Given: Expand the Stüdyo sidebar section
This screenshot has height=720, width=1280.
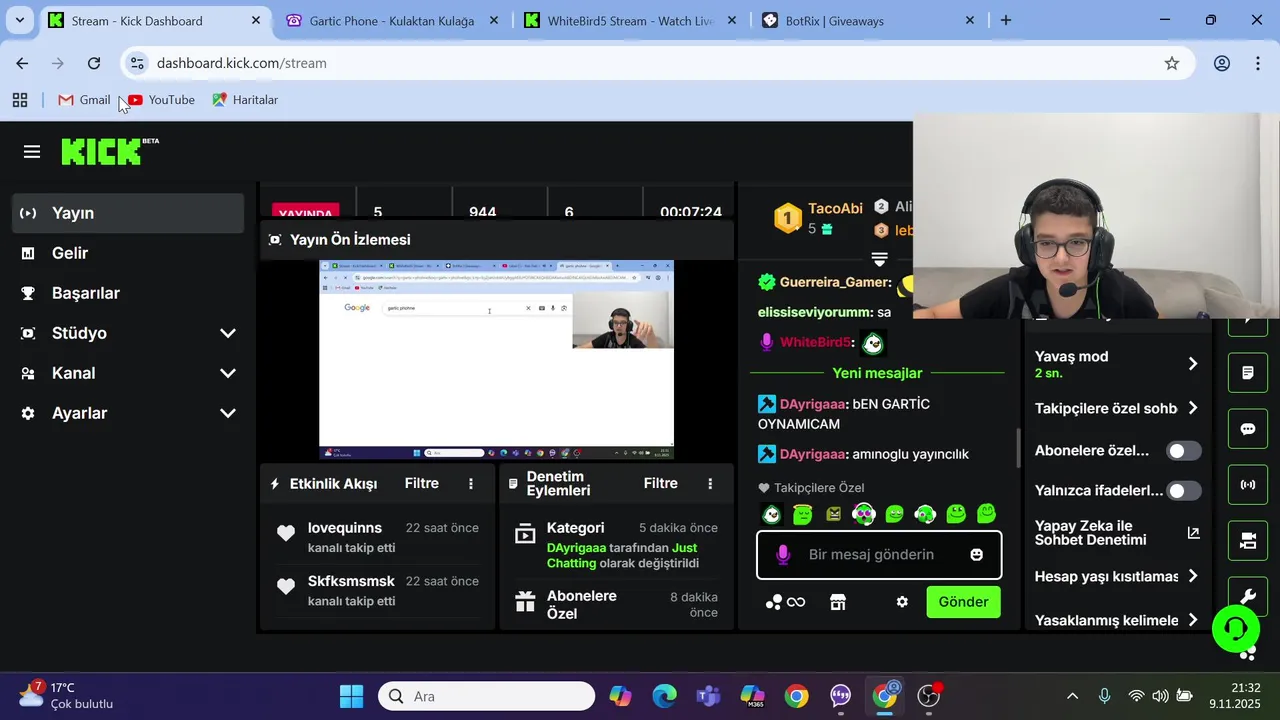Looking at the screenshot, I should tap(227, 333).
